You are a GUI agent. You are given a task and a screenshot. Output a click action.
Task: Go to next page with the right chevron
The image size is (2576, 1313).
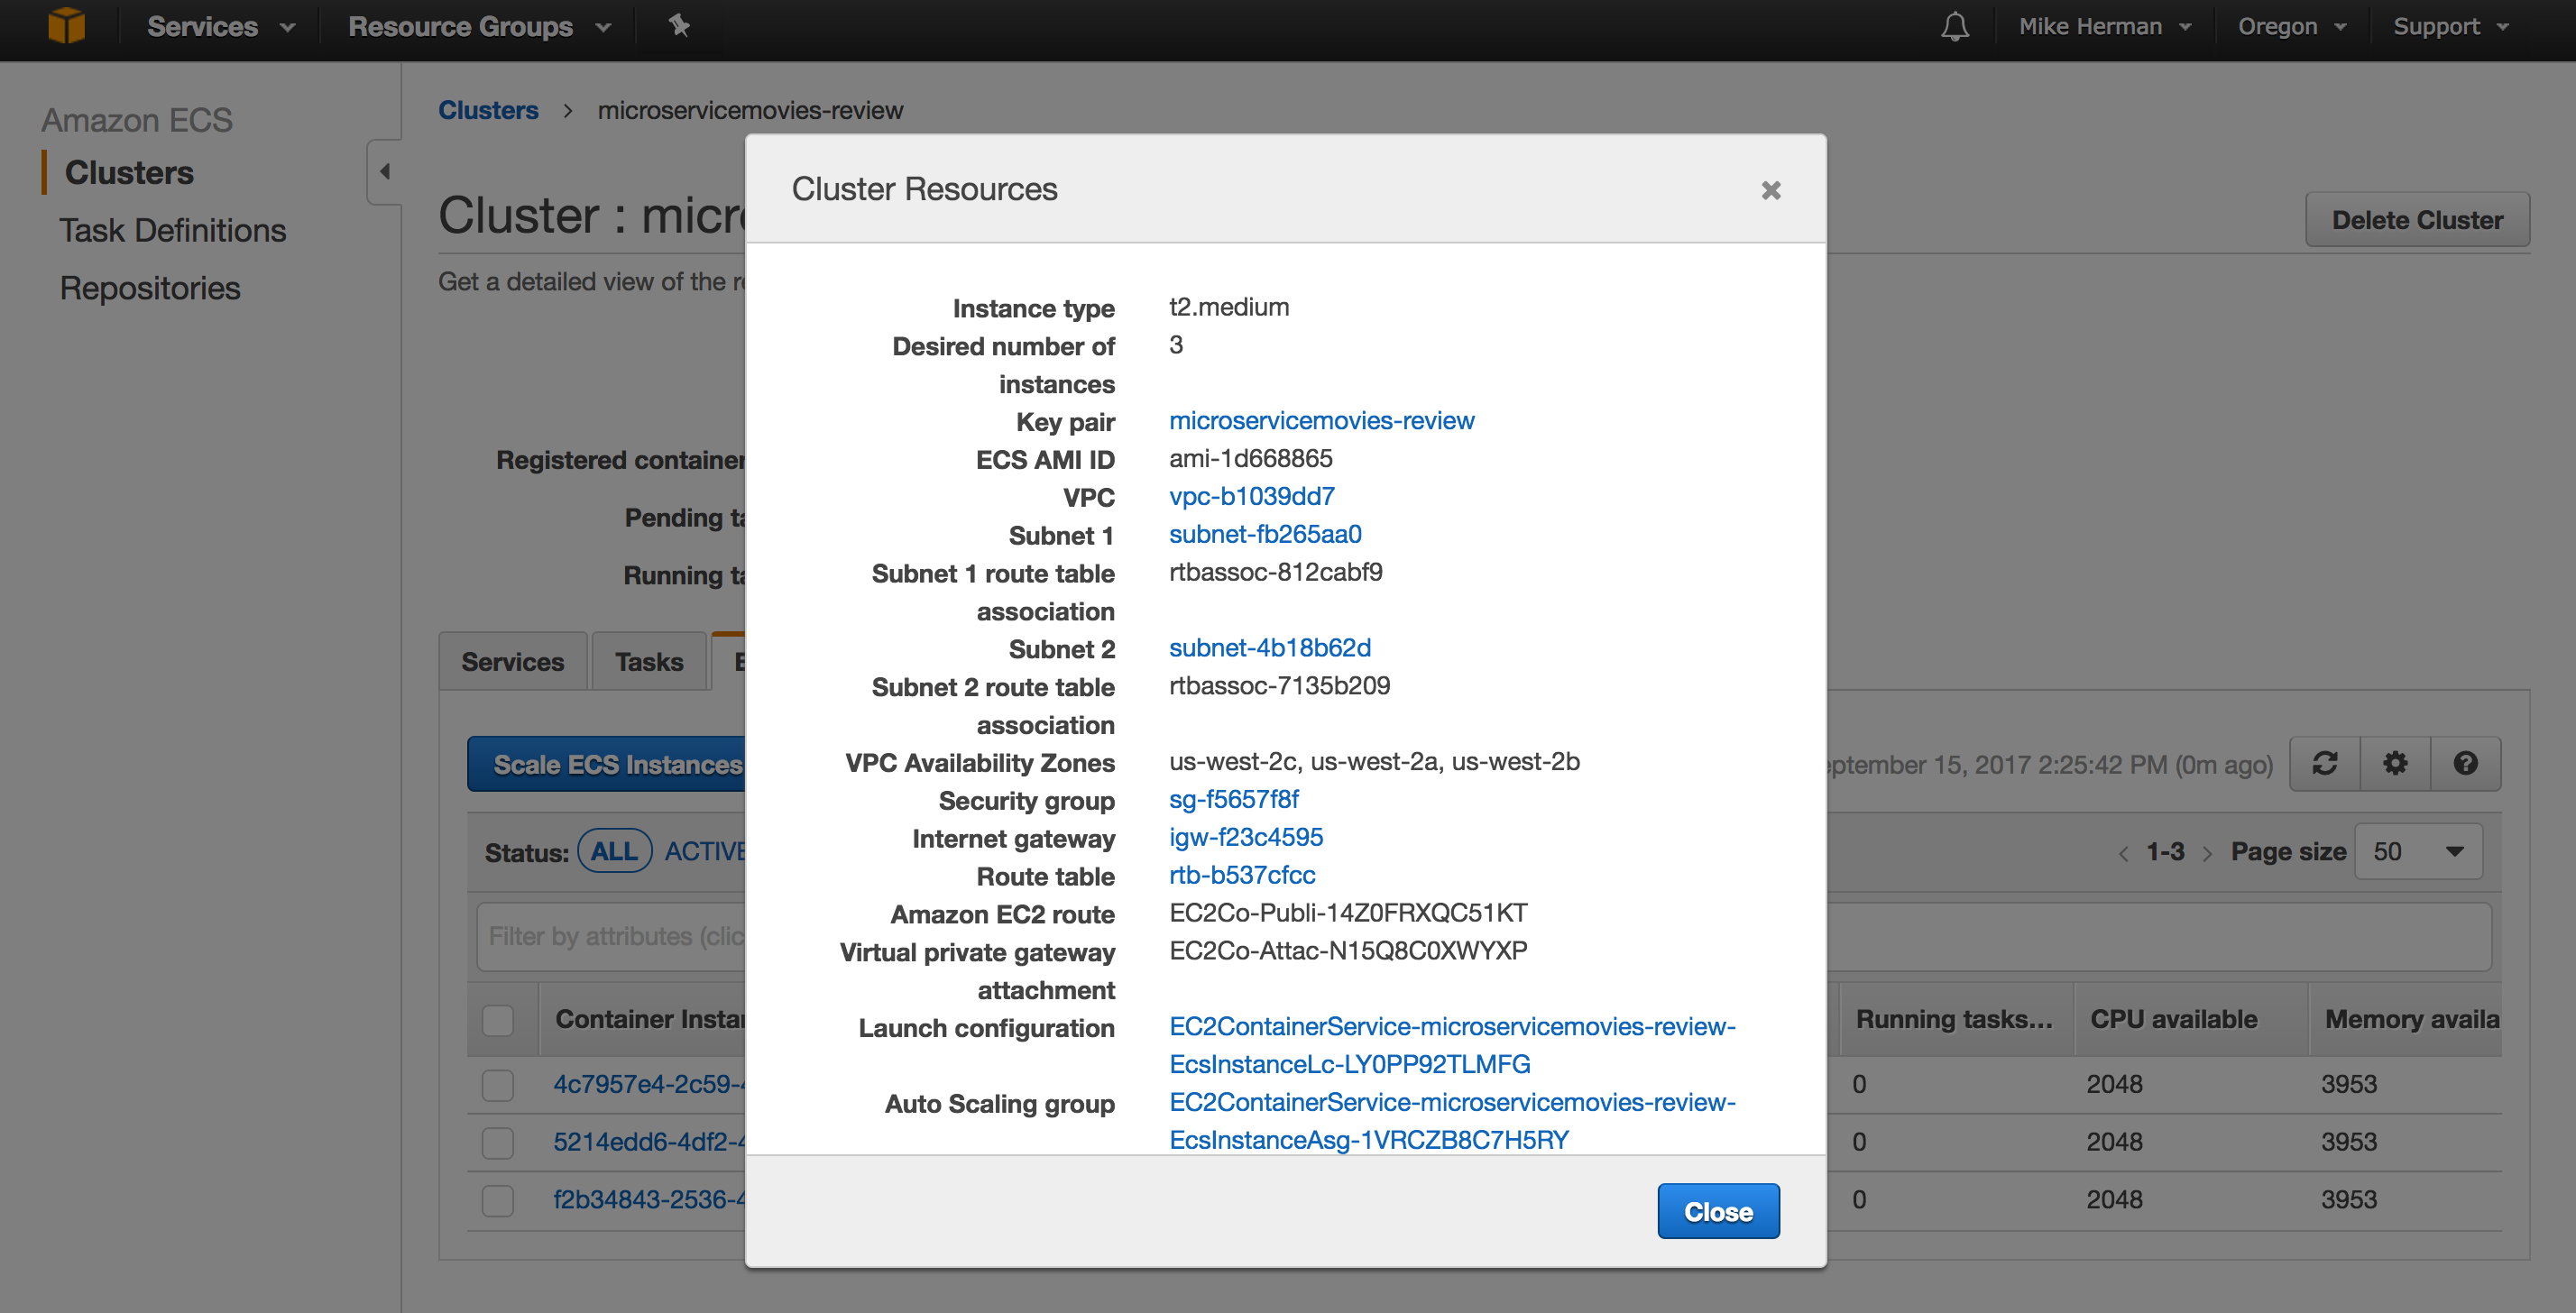[2209, 851]
